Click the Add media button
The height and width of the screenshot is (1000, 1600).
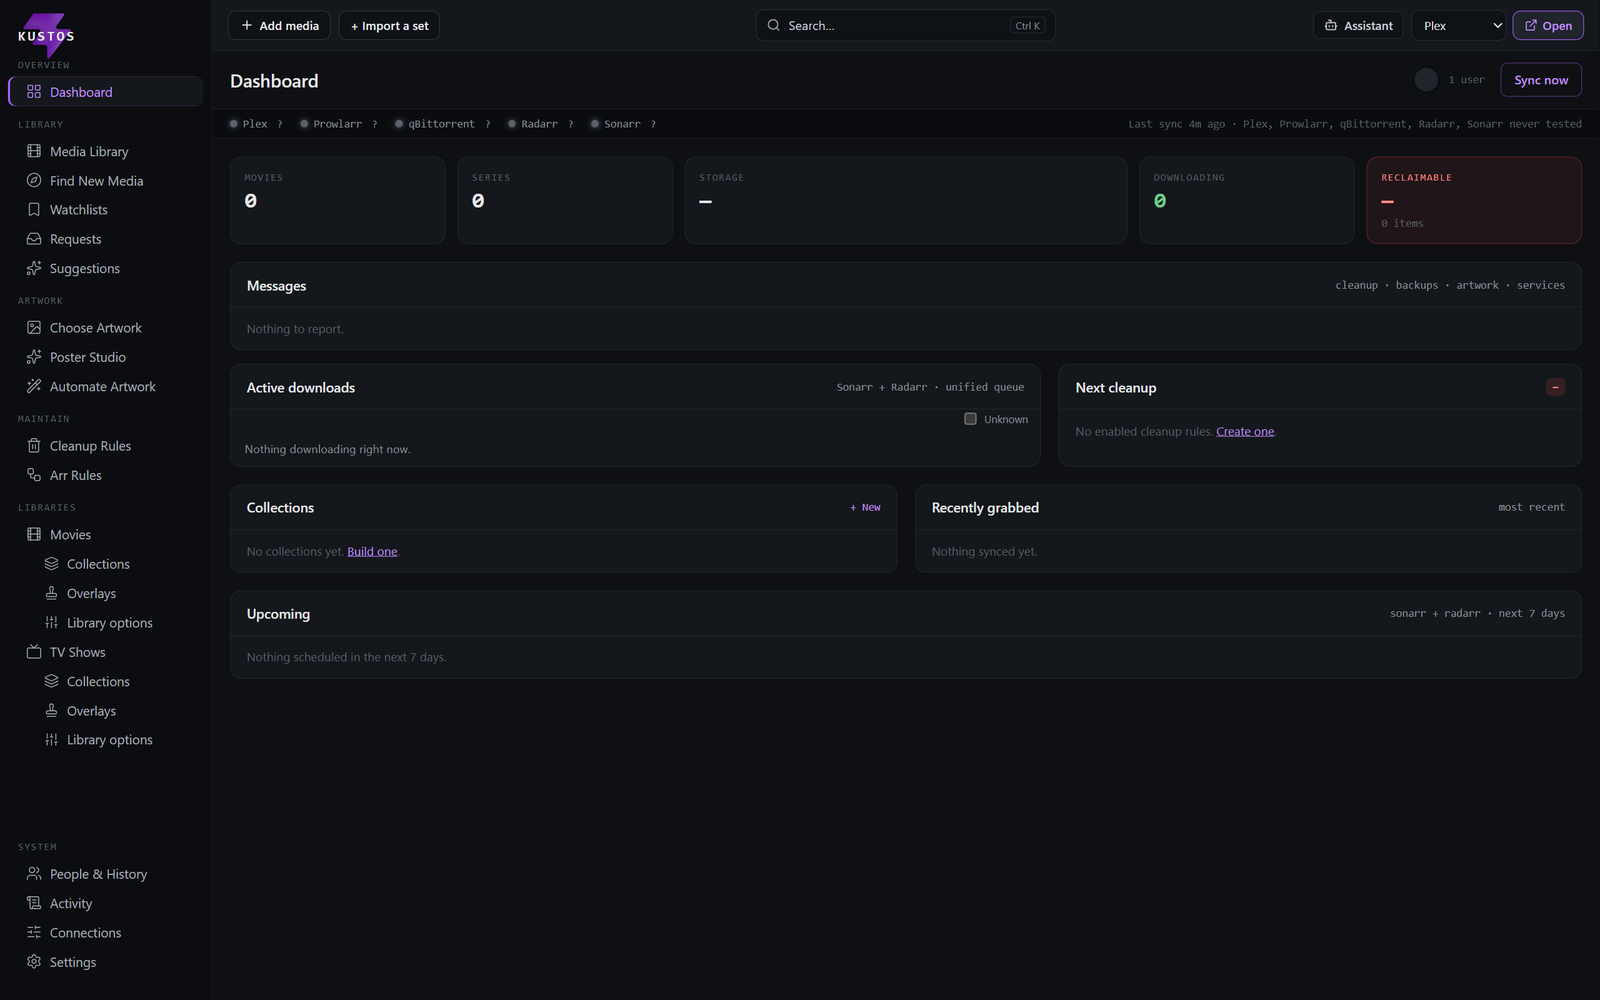point(279,26)
